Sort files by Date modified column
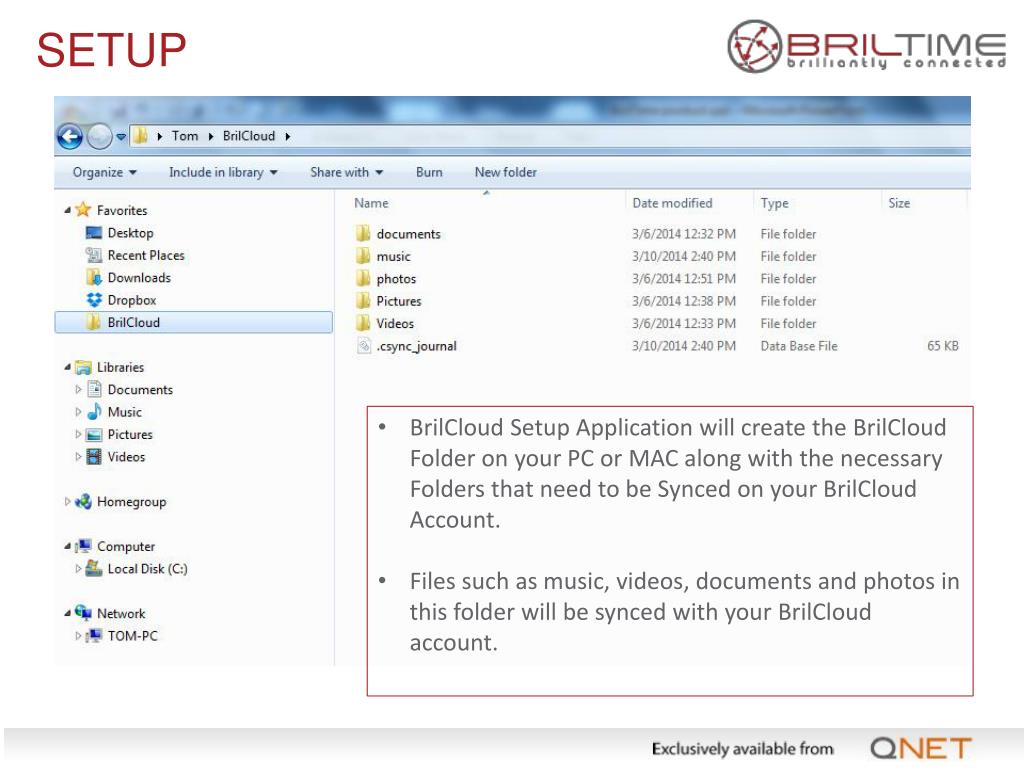Image resolution: width=1024 pixels, height=768 pixels. pyautogui.click(x=672, y=203)
